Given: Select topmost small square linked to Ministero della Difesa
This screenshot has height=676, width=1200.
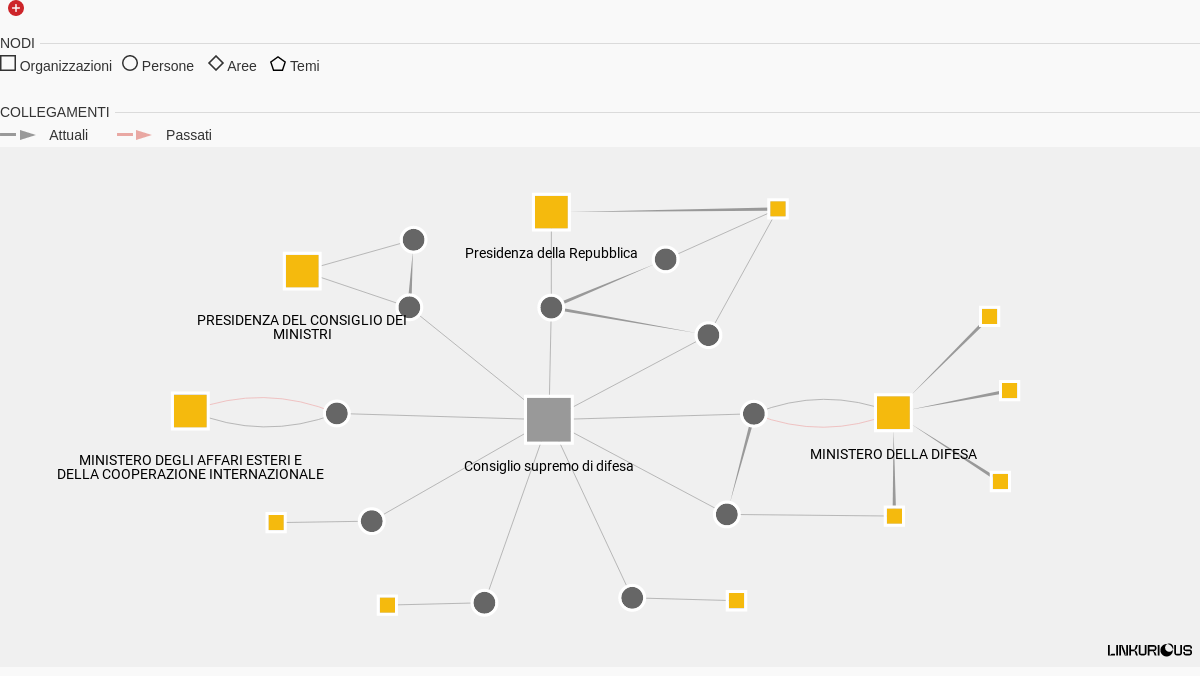Looking at the screenshot, I should coord(989,316).
